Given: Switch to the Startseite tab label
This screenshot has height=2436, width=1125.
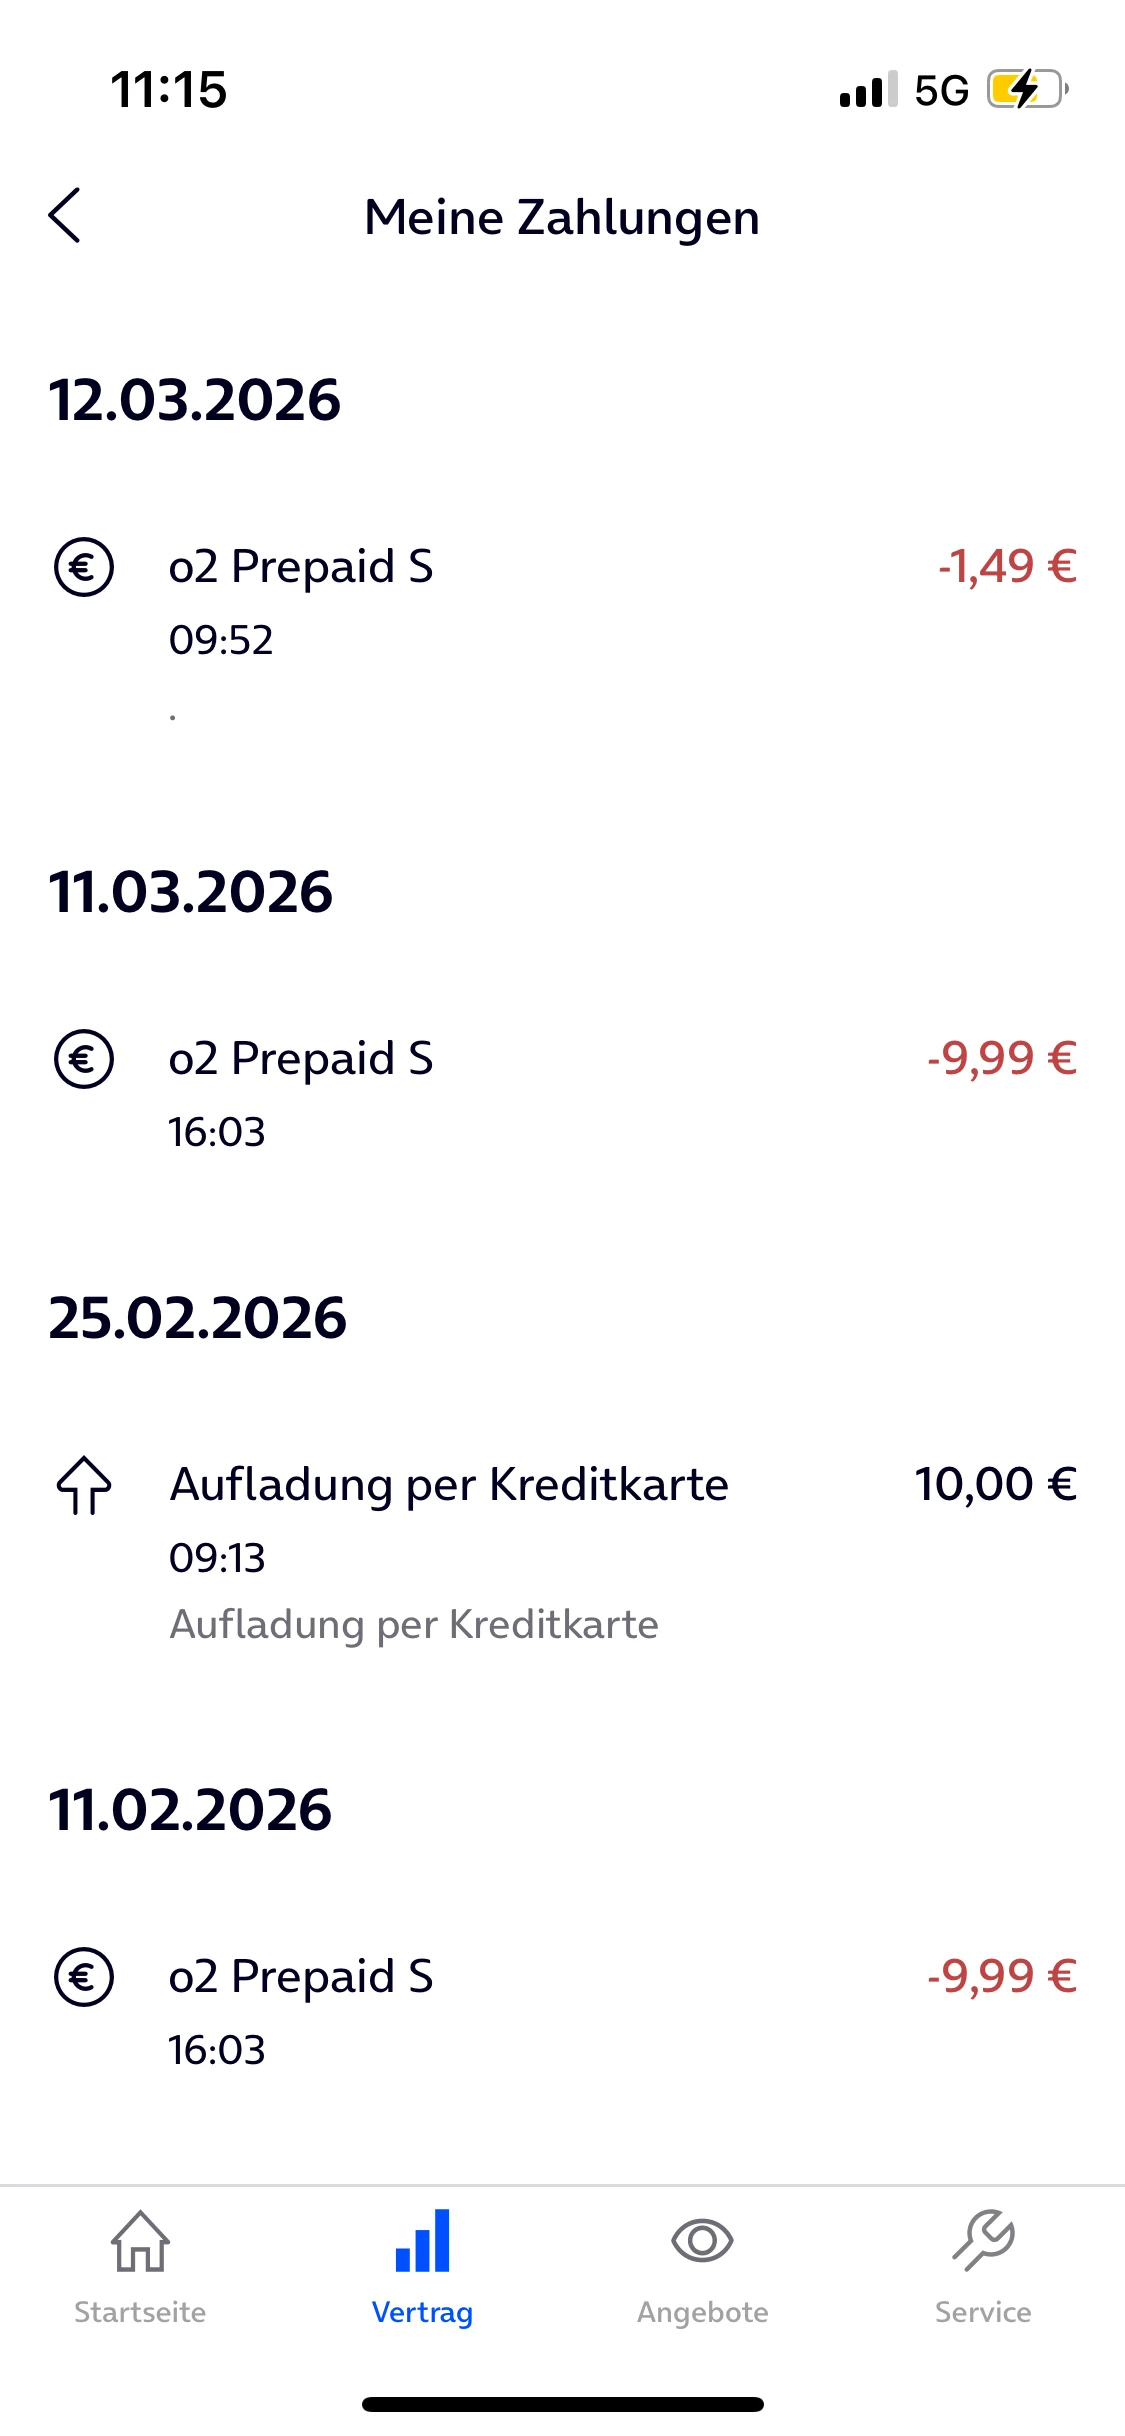Looking at the screenshot, I should [x=140, y=2312].
